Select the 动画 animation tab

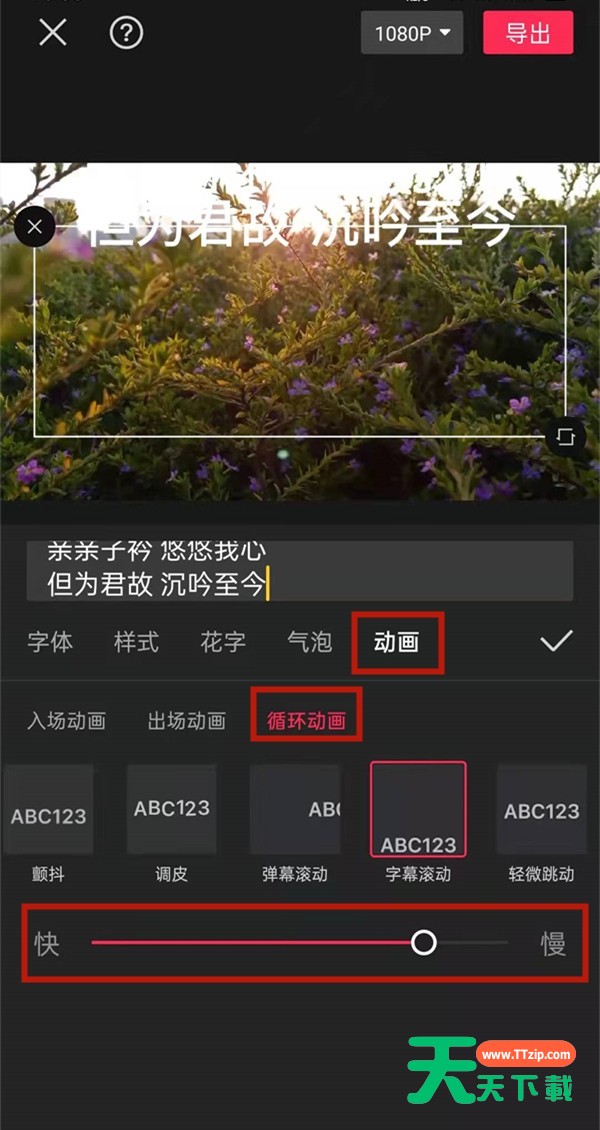[397, 642]
